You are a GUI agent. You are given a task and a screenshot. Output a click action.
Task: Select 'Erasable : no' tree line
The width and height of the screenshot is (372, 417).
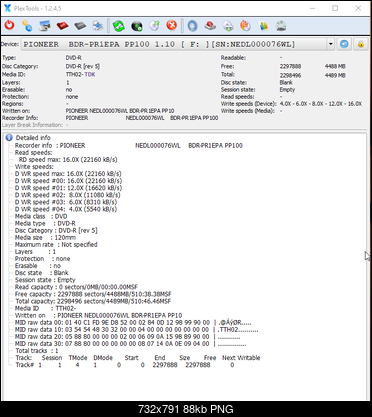pyautogui.click(x=38, y=266)
